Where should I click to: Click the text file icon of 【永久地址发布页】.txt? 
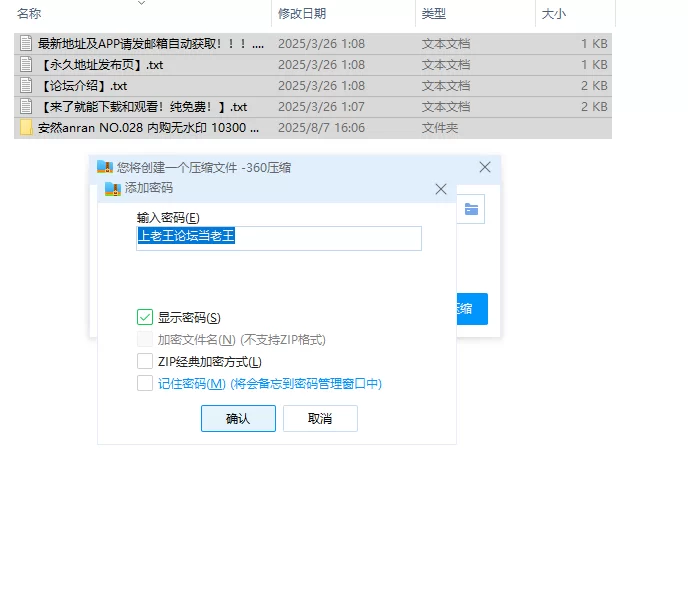tap(26, 65)
